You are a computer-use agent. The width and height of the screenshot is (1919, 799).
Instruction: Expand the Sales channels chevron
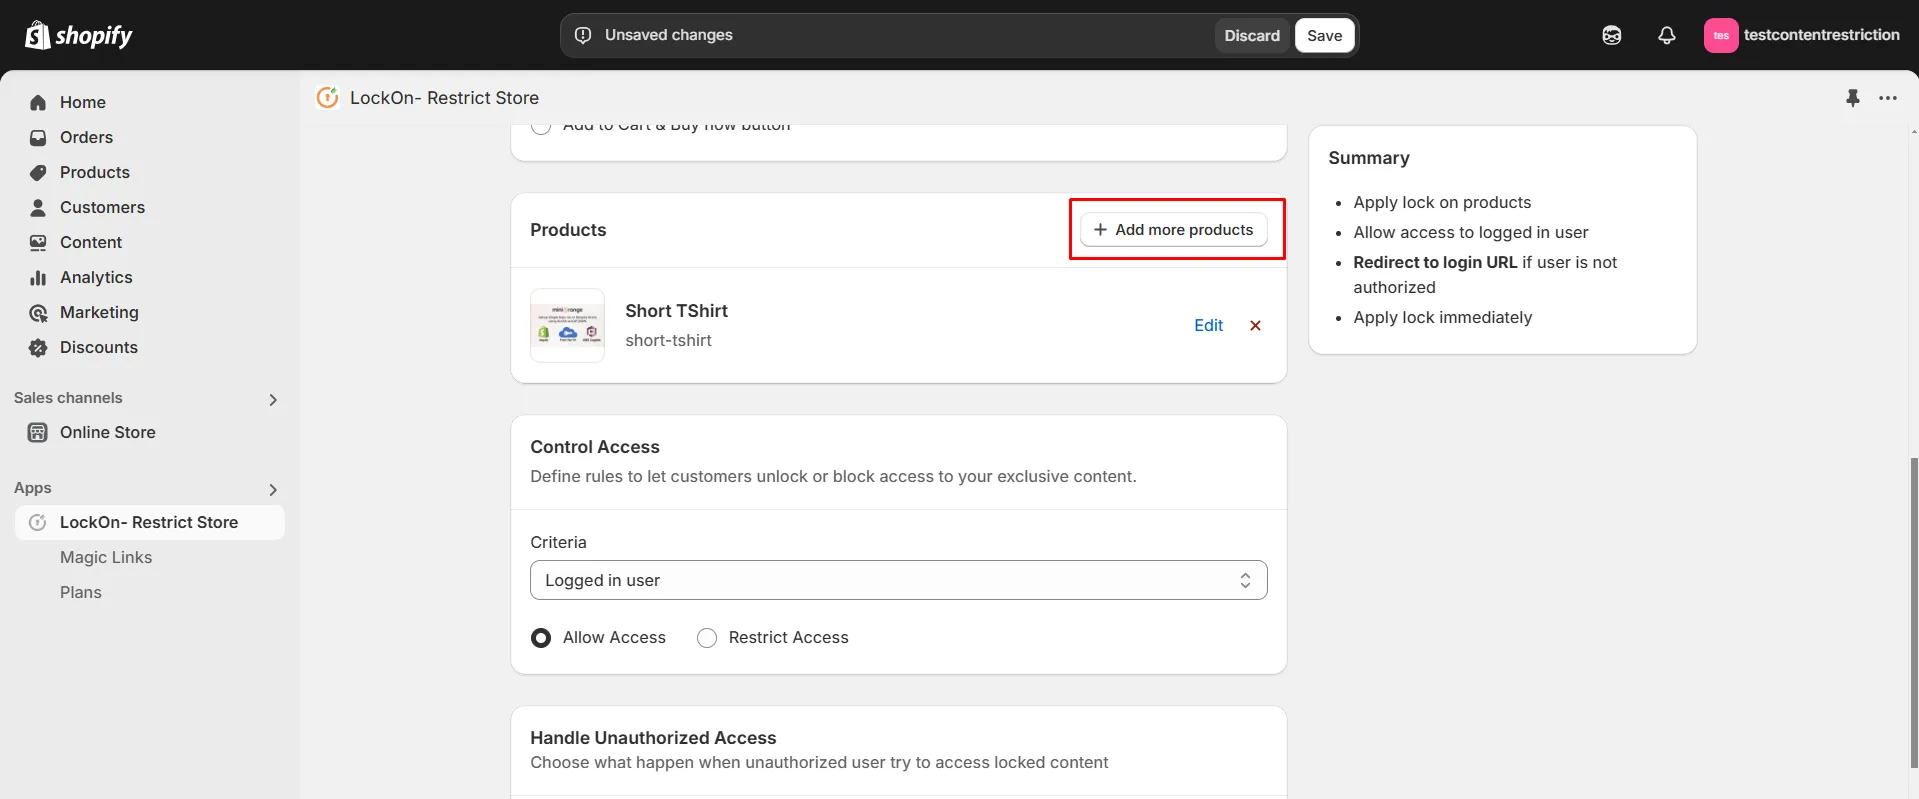[x=273, y=400]
